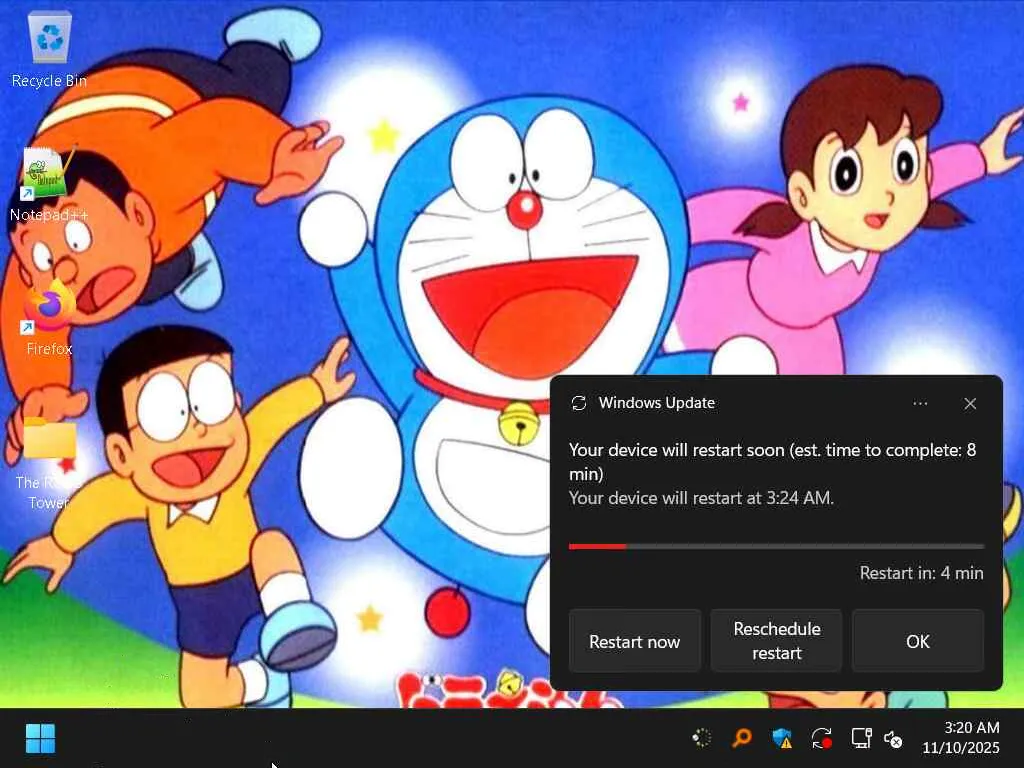
Task: Click the loading spinner tray icon
Action: click(x=702, y=738)
